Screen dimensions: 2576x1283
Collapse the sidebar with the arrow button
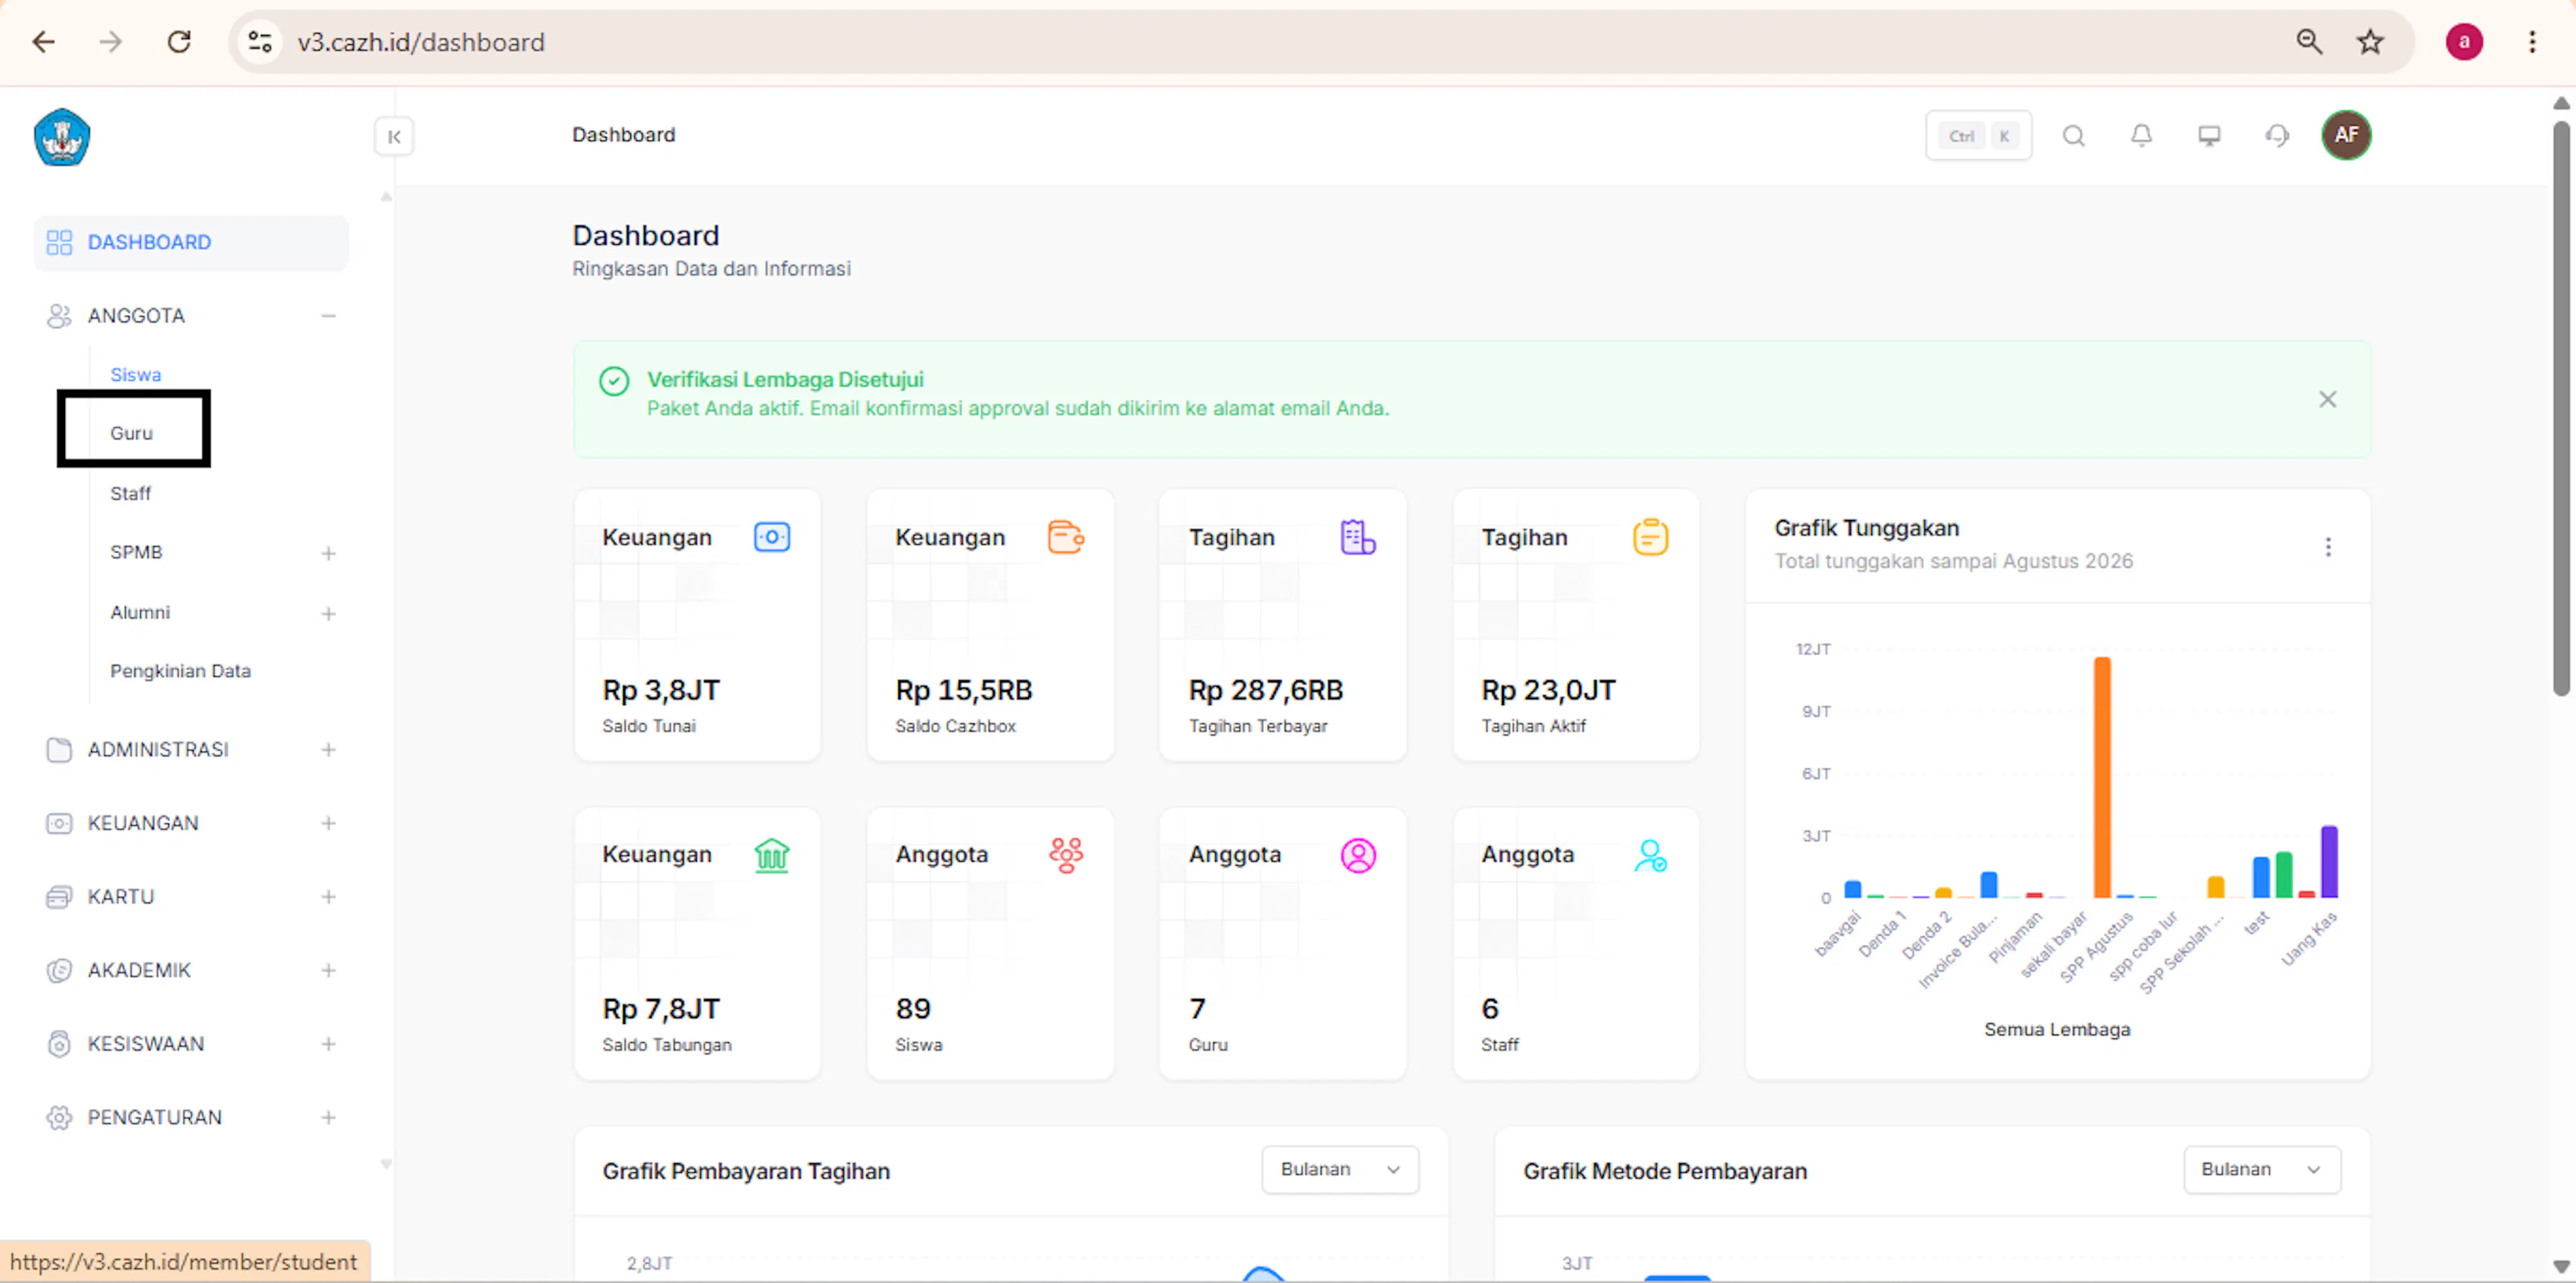point(394,137)
